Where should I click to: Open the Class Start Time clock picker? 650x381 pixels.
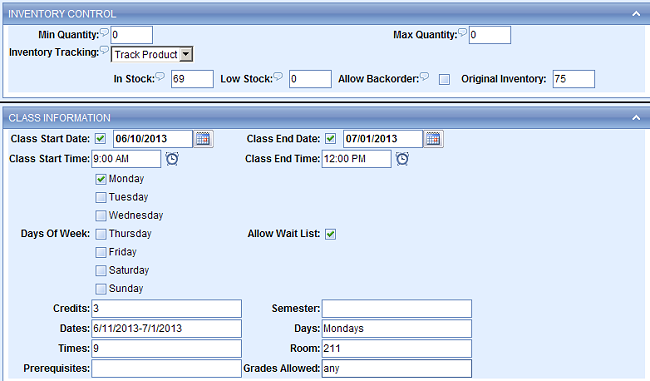(172, 159)
